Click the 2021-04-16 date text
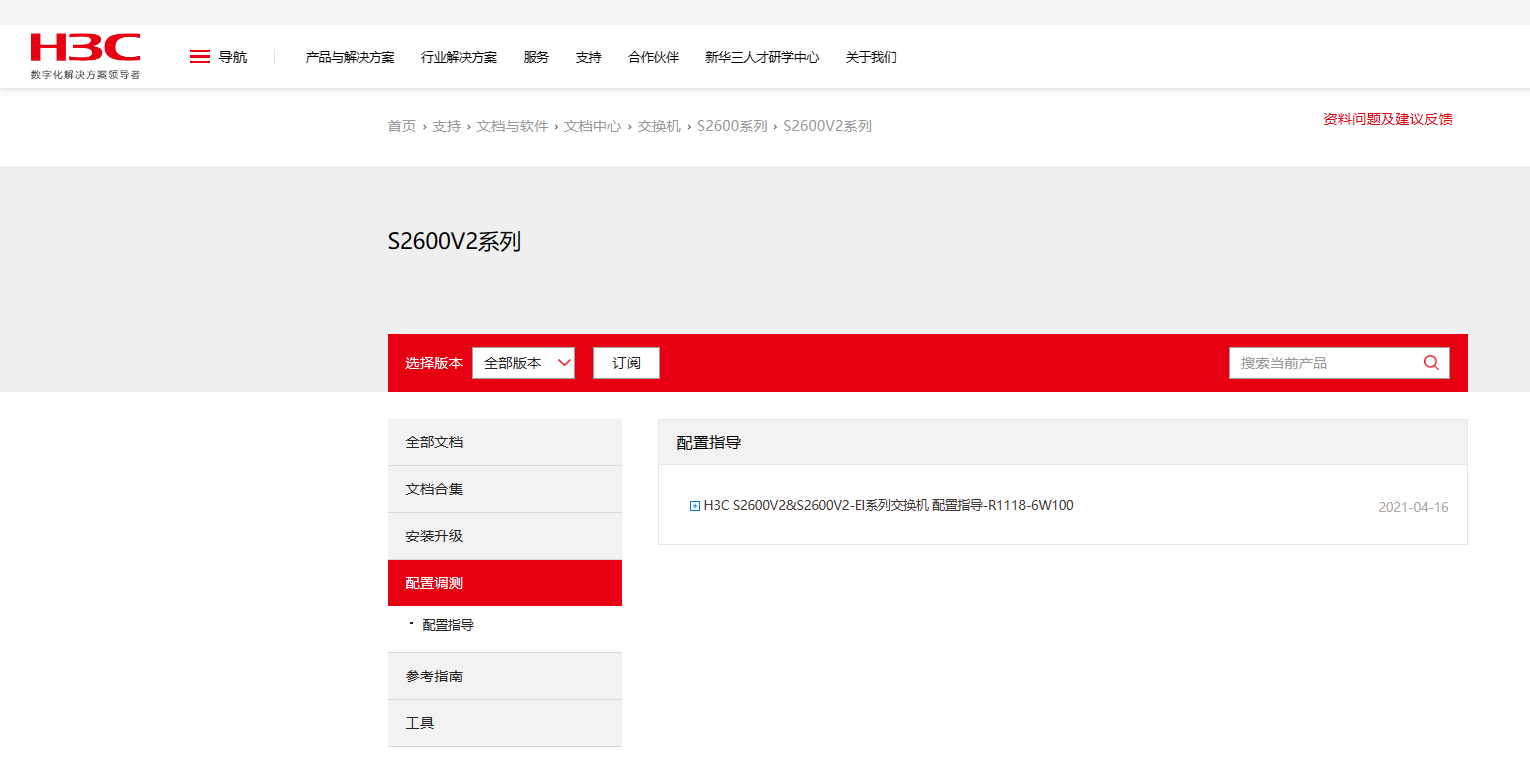 point(1413,507)
